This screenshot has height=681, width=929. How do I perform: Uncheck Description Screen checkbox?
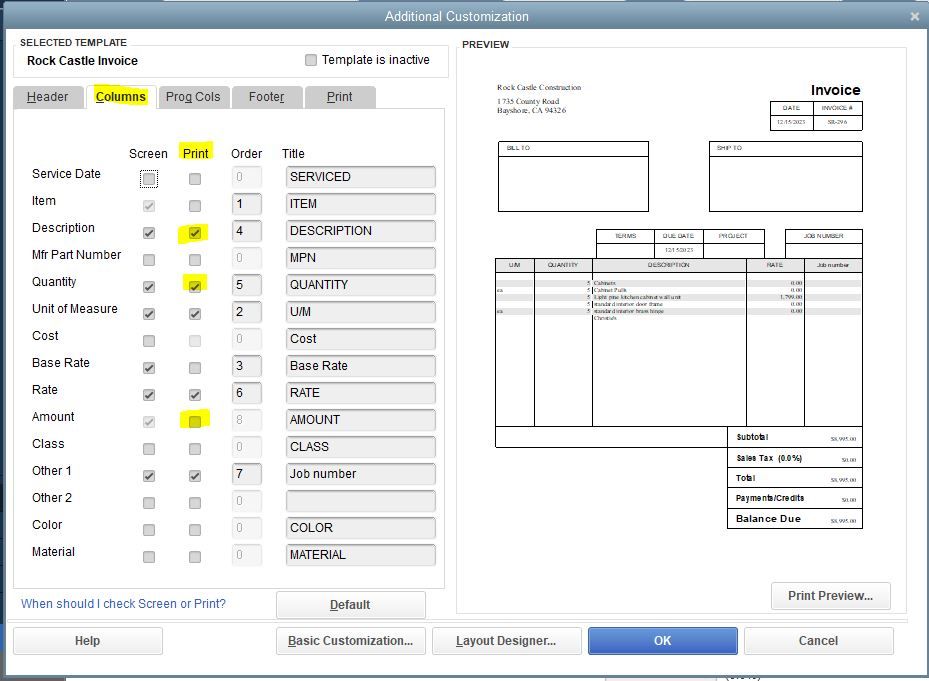click(x=149, y=233)
